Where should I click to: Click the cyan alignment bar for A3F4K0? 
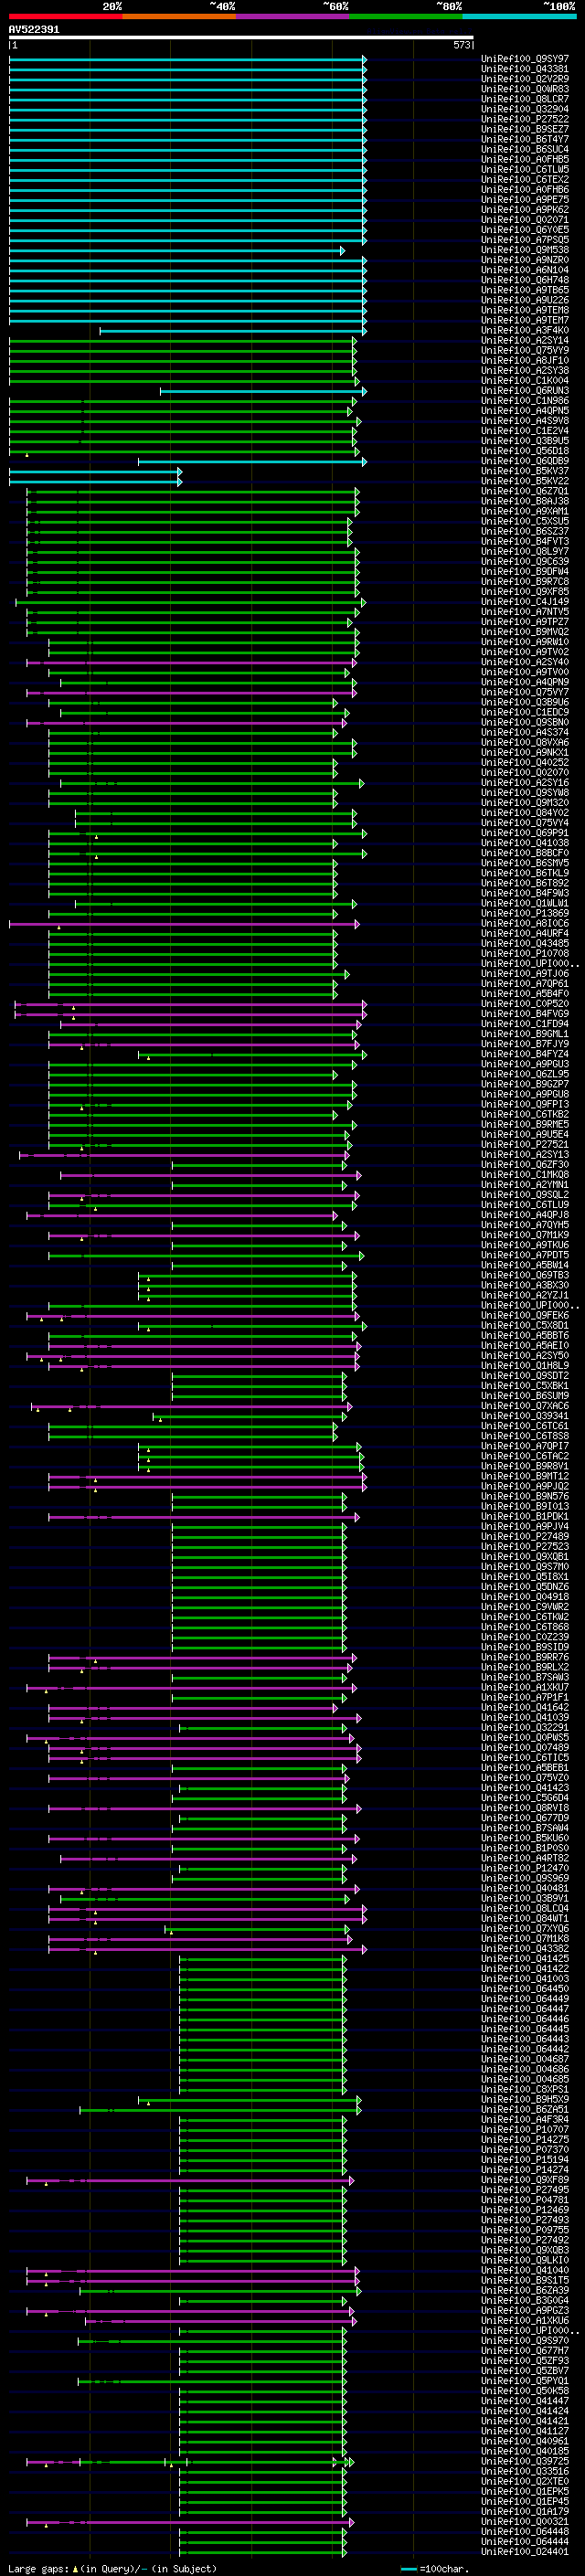tap(233, 331)
